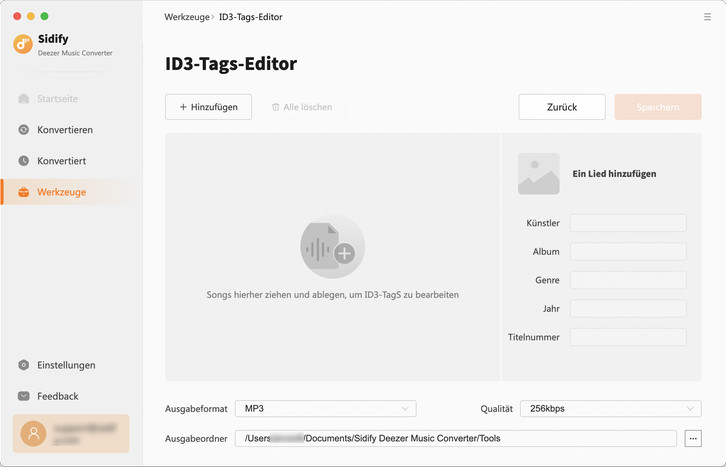
Task: Click the Konvertieren circular-arrow icon
Action: click(24, 130)
